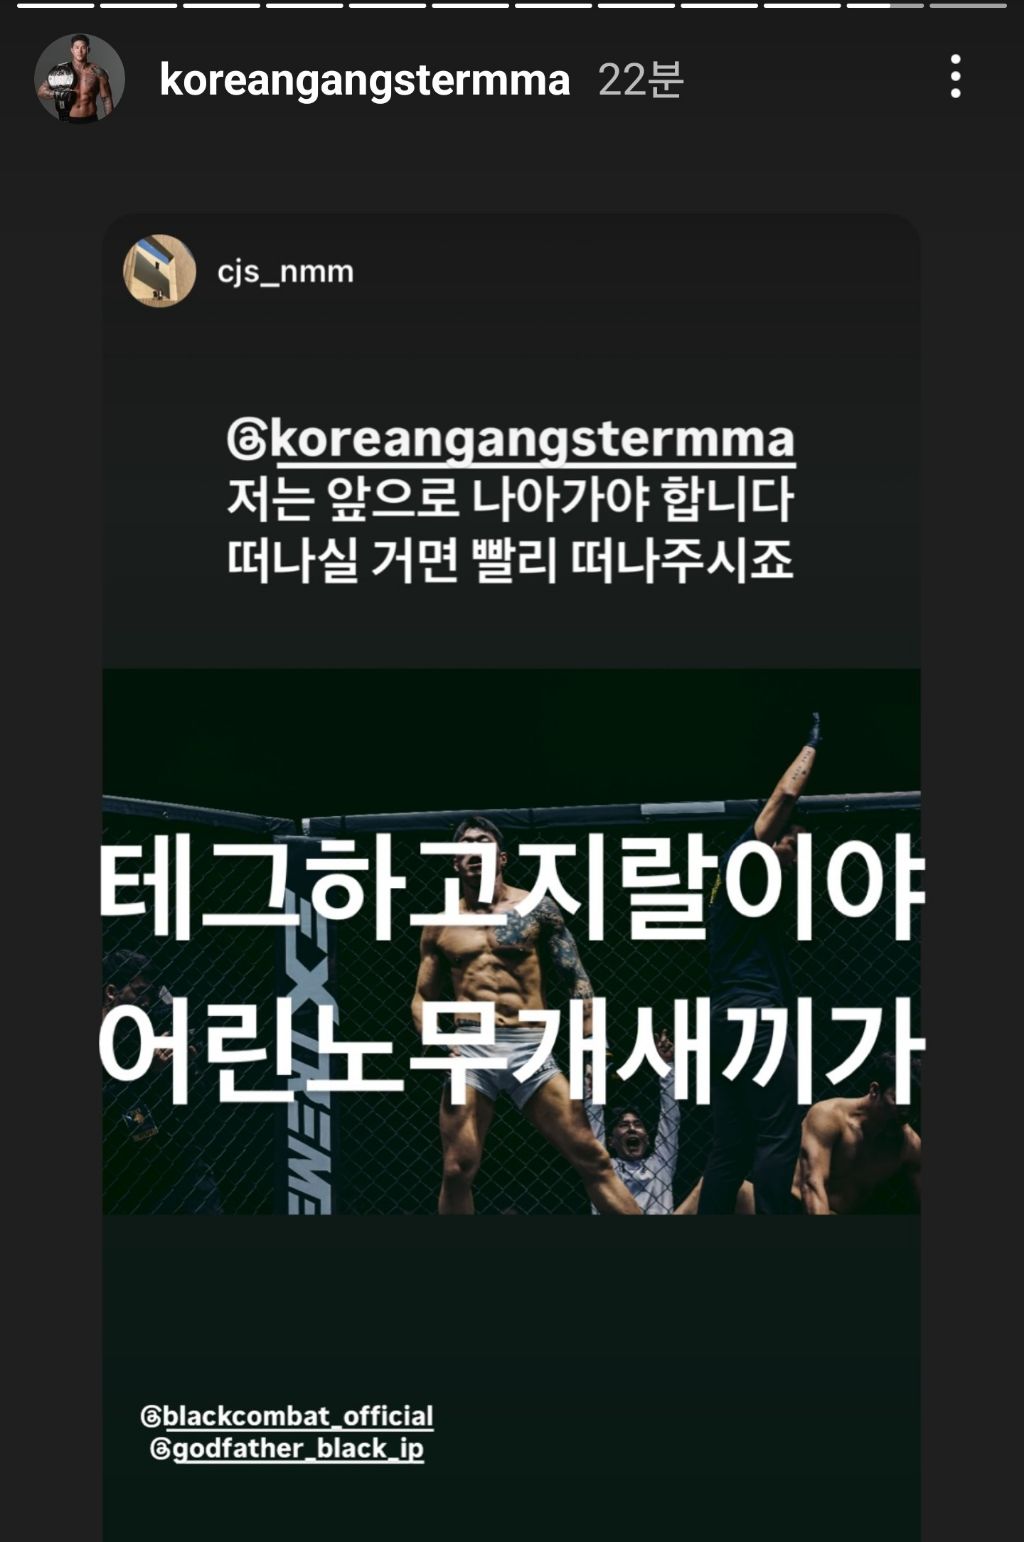Open the @godfather_black_ip mention

tap(287, 1449)
